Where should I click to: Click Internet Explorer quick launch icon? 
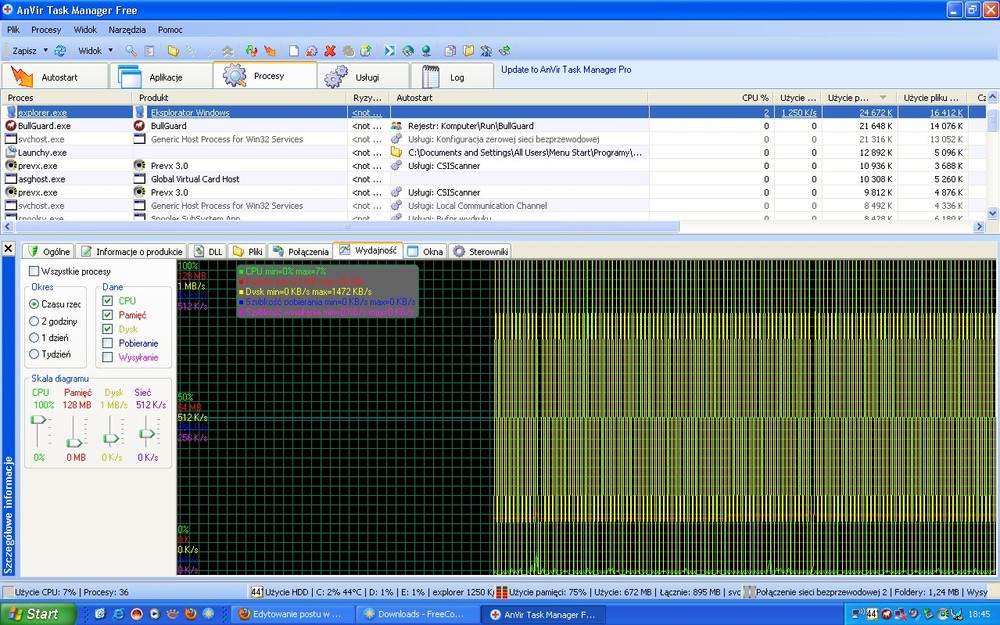coord(118,614)
